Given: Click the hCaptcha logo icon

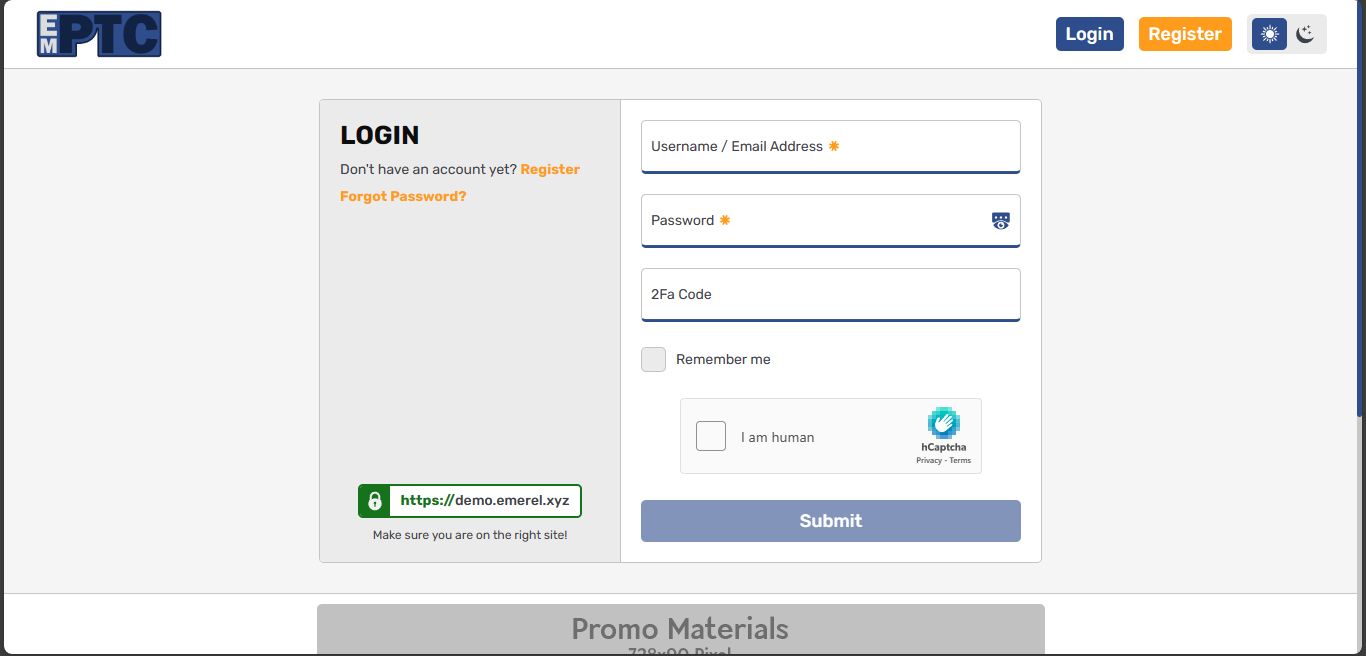Looking at the screenshot, I should click(x=943, y=423).
